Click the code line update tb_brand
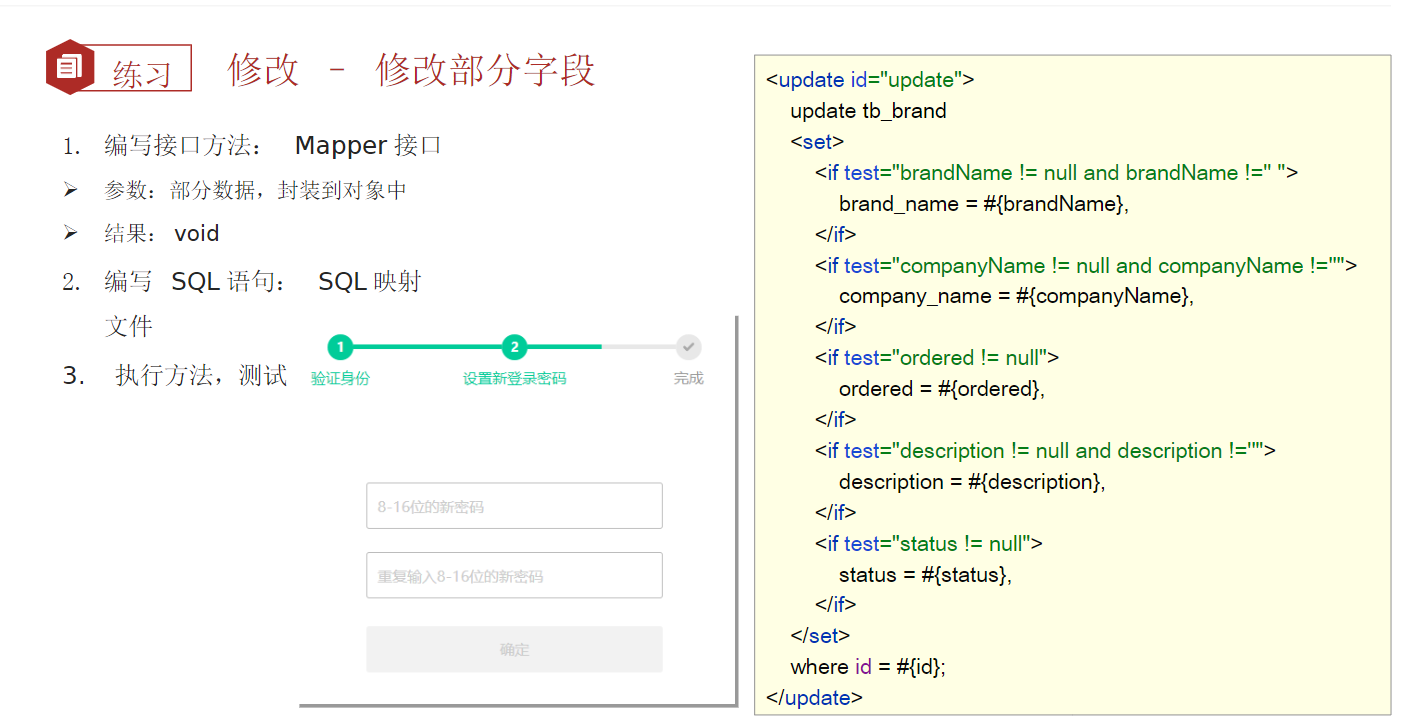The height and width of the screenshot is (726, 1410). click(868, 111)
